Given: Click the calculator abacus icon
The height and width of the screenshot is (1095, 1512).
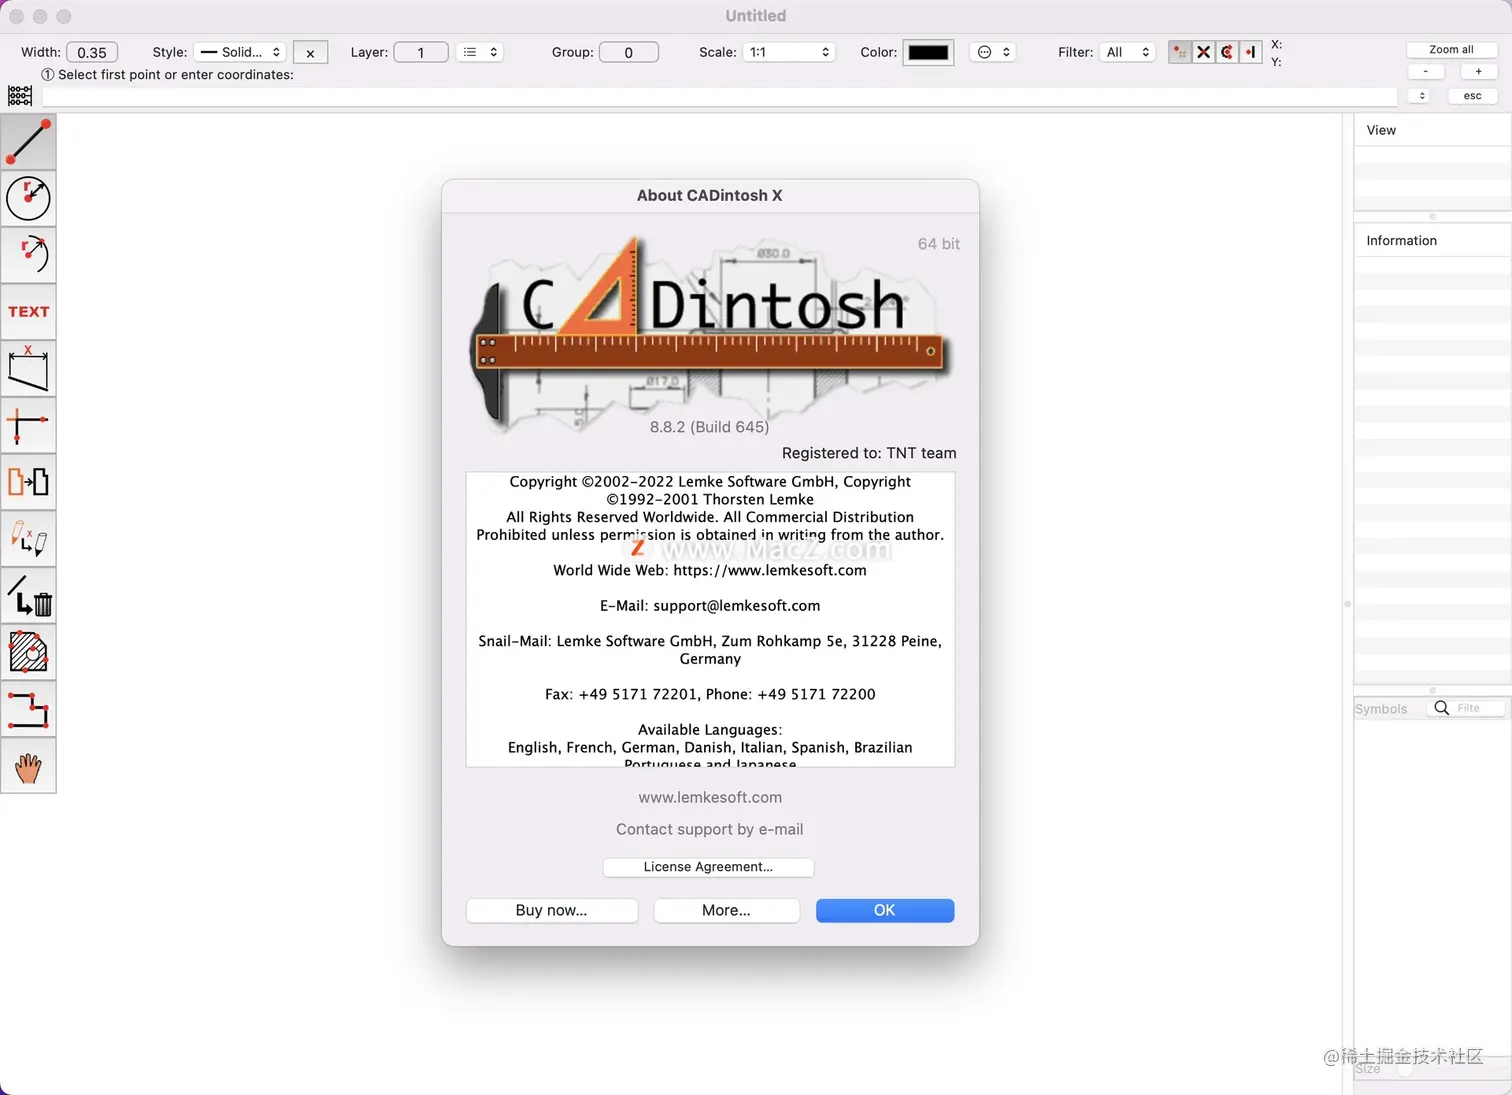Looking at the screenshot, I should 20,96.
